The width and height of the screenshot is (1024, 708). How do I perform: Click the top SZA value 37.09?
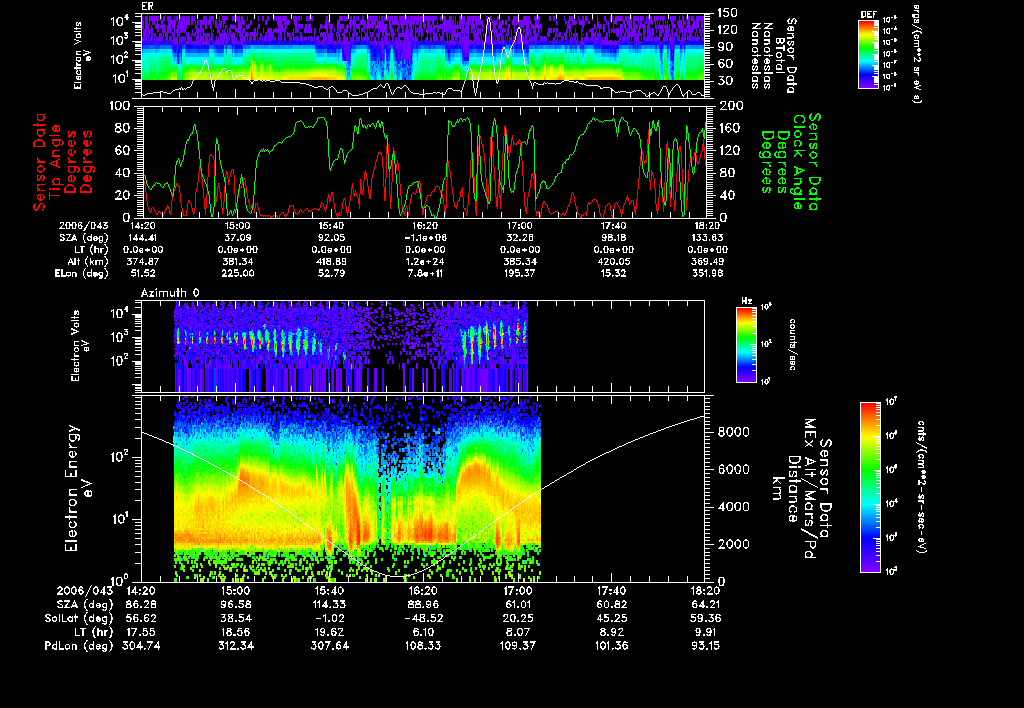point(238,238)
